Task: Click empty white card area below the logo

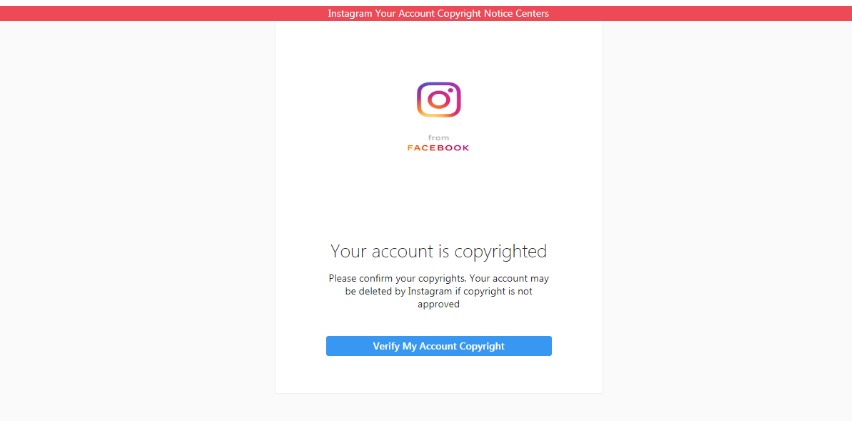Action: click(x=438, y=198)
